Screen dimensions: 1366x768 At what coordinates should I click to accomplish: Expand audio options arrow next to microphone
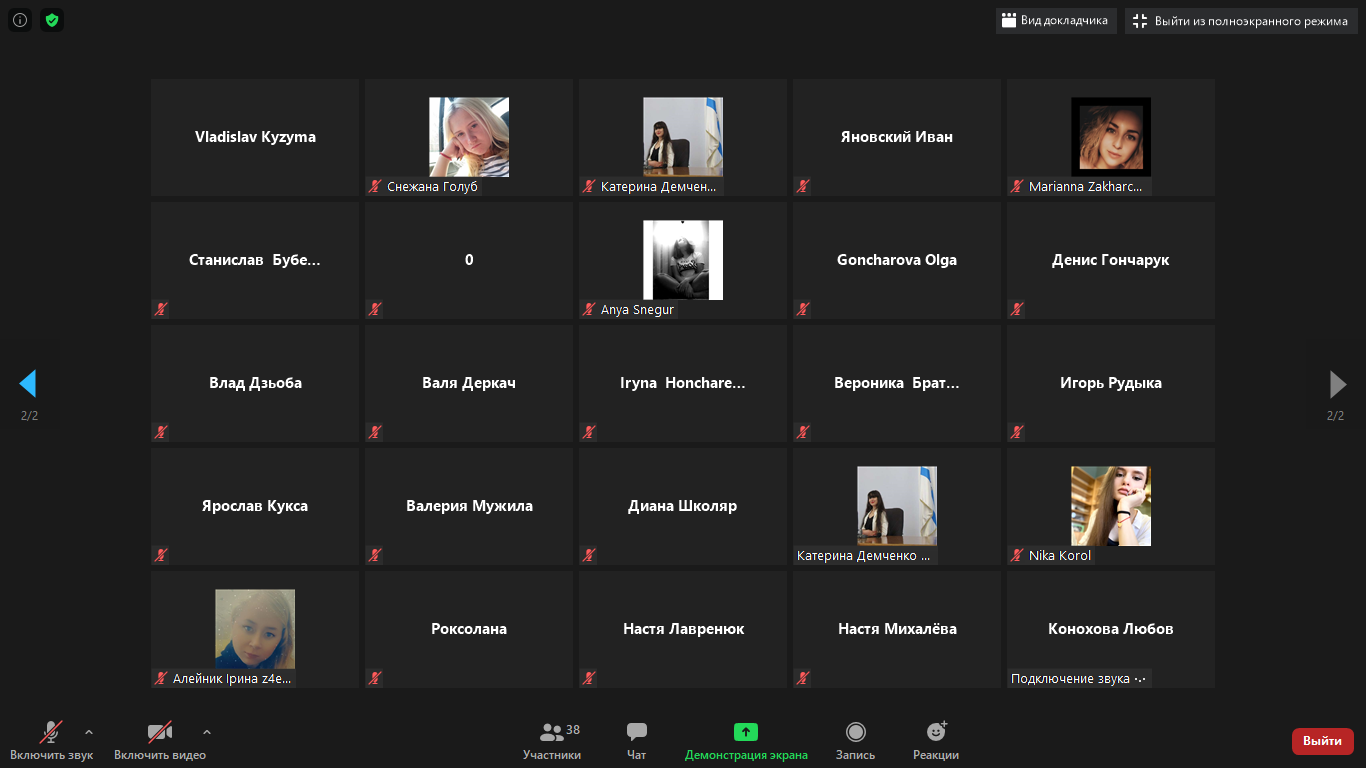click(89, 732)
